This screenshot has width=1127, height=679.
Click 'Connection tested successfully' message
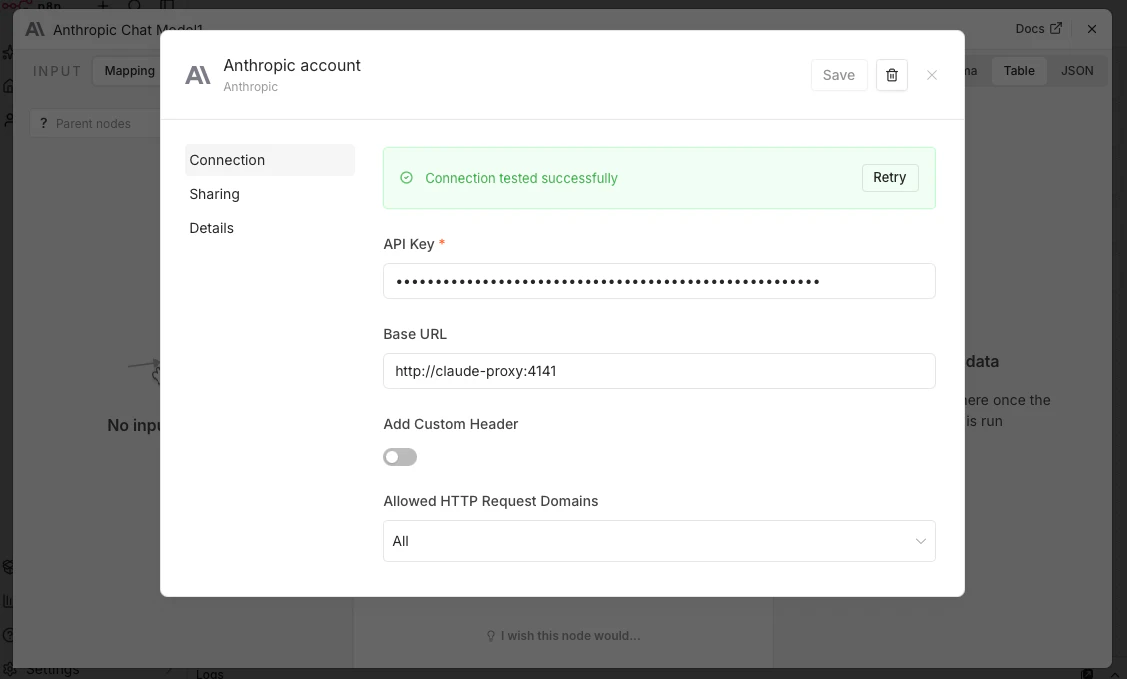[521, 178]
